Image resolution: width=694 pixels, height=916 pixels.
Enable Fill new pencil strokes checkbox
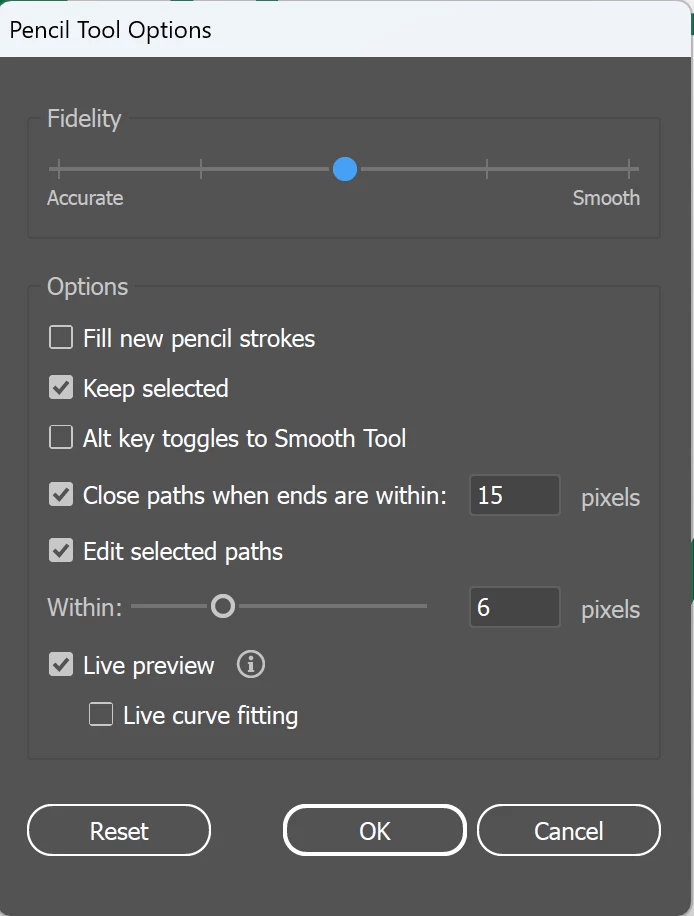(61, 337)
